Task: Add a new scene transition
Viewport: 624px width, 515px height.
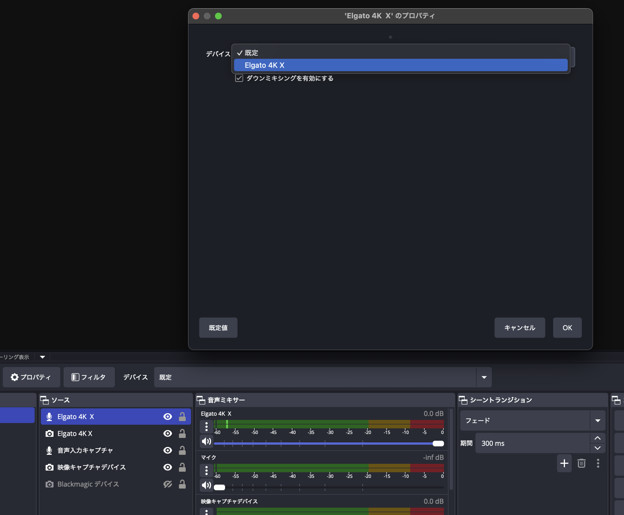Action: 564,463
